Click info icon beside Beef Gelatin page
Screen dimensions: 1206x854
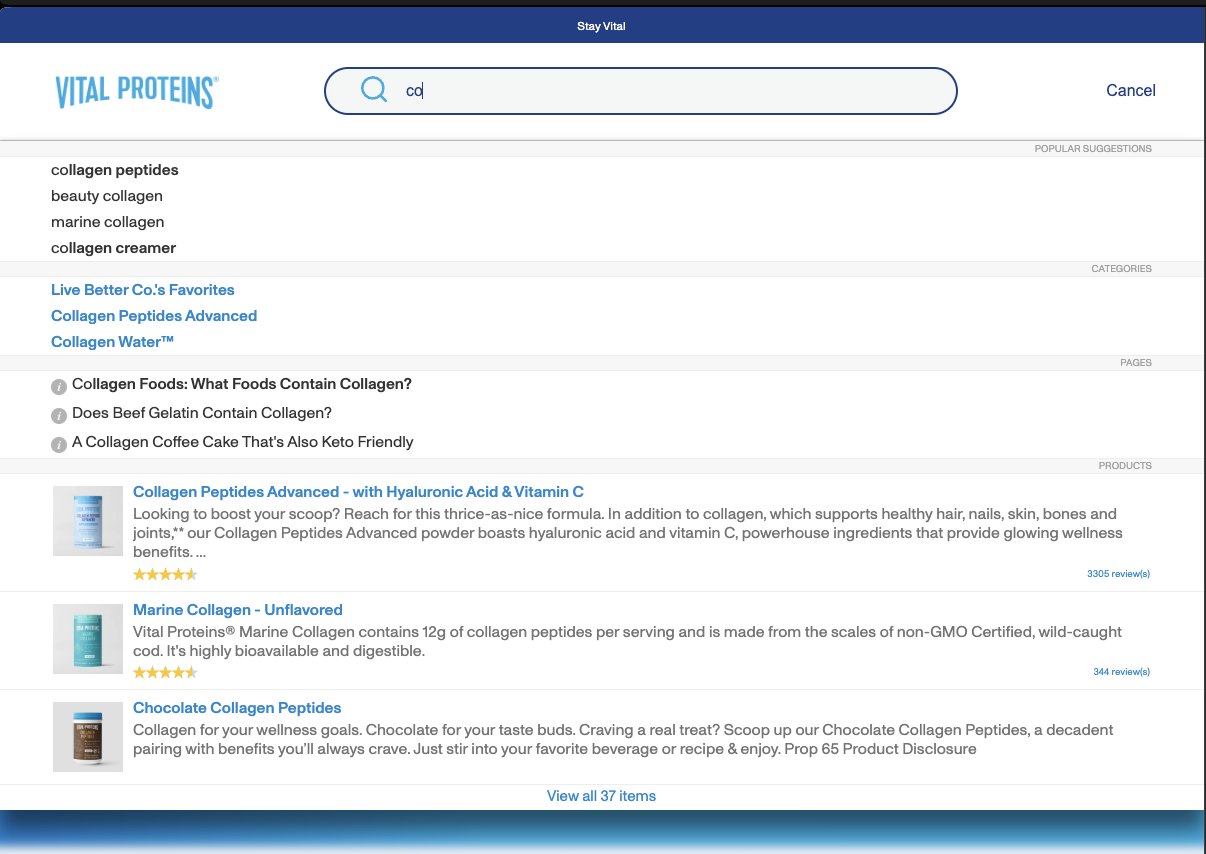(x=59, y=415)
